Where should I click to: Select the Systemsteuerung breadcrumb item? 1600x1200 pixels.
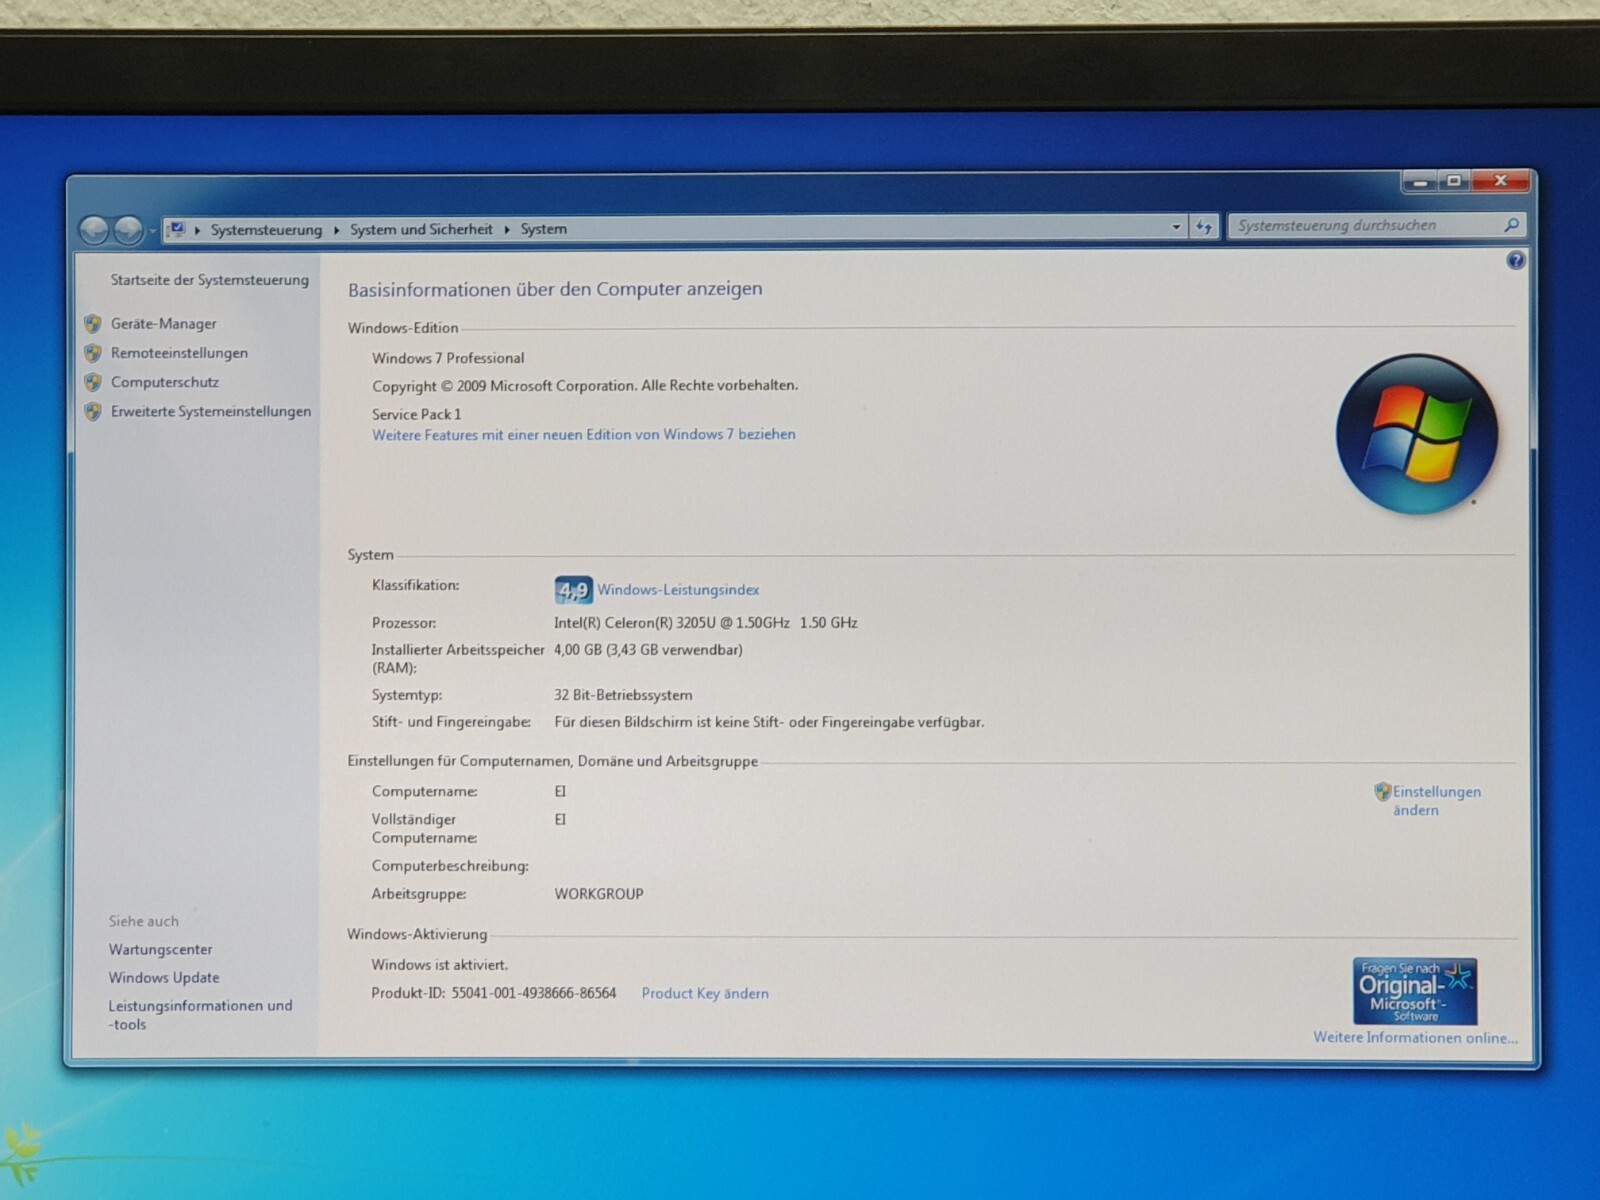[x=266, y=230]
